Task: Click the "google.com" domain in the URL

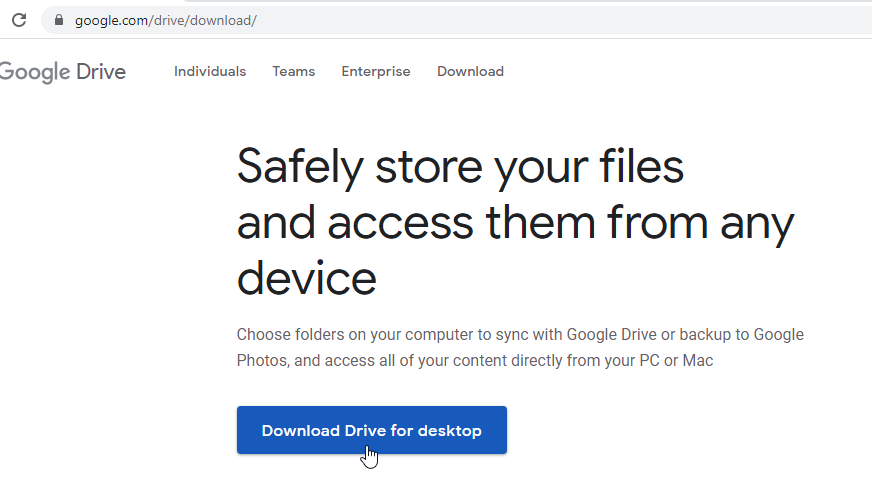Action: [x=111, y=21]
